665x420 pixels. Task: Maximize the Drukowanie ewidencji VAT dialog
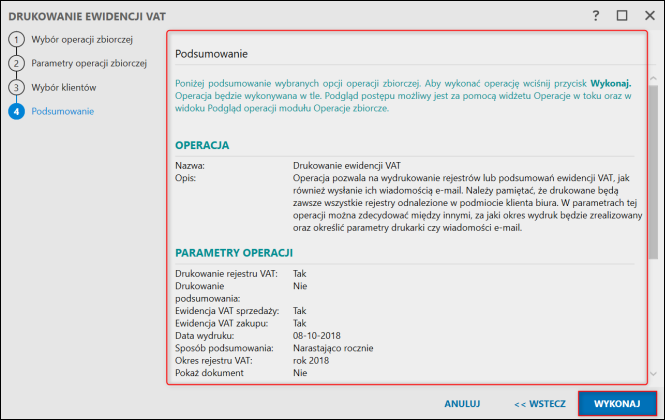pyautogui.click(x=622, y=16)
